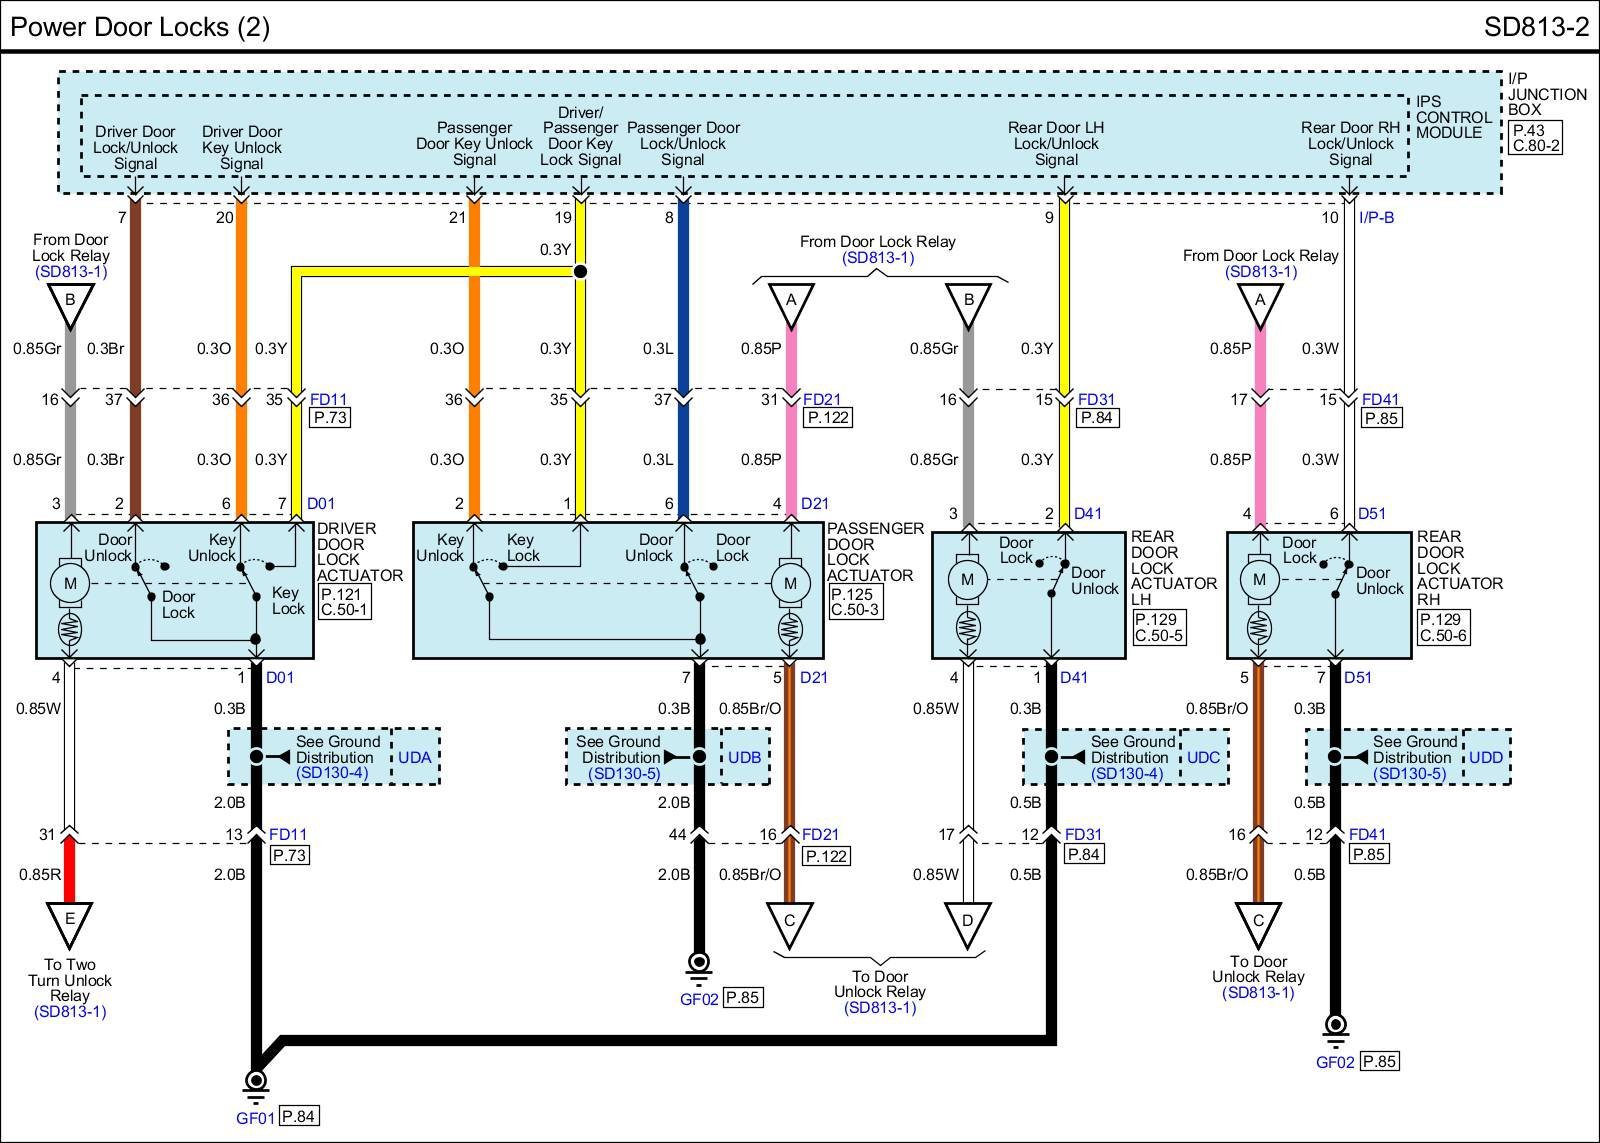Viewport: 1600px width, 1143px height.
Task: Open SD813-1 link under Two Turn Unlock Relay
Action: 70,1011
